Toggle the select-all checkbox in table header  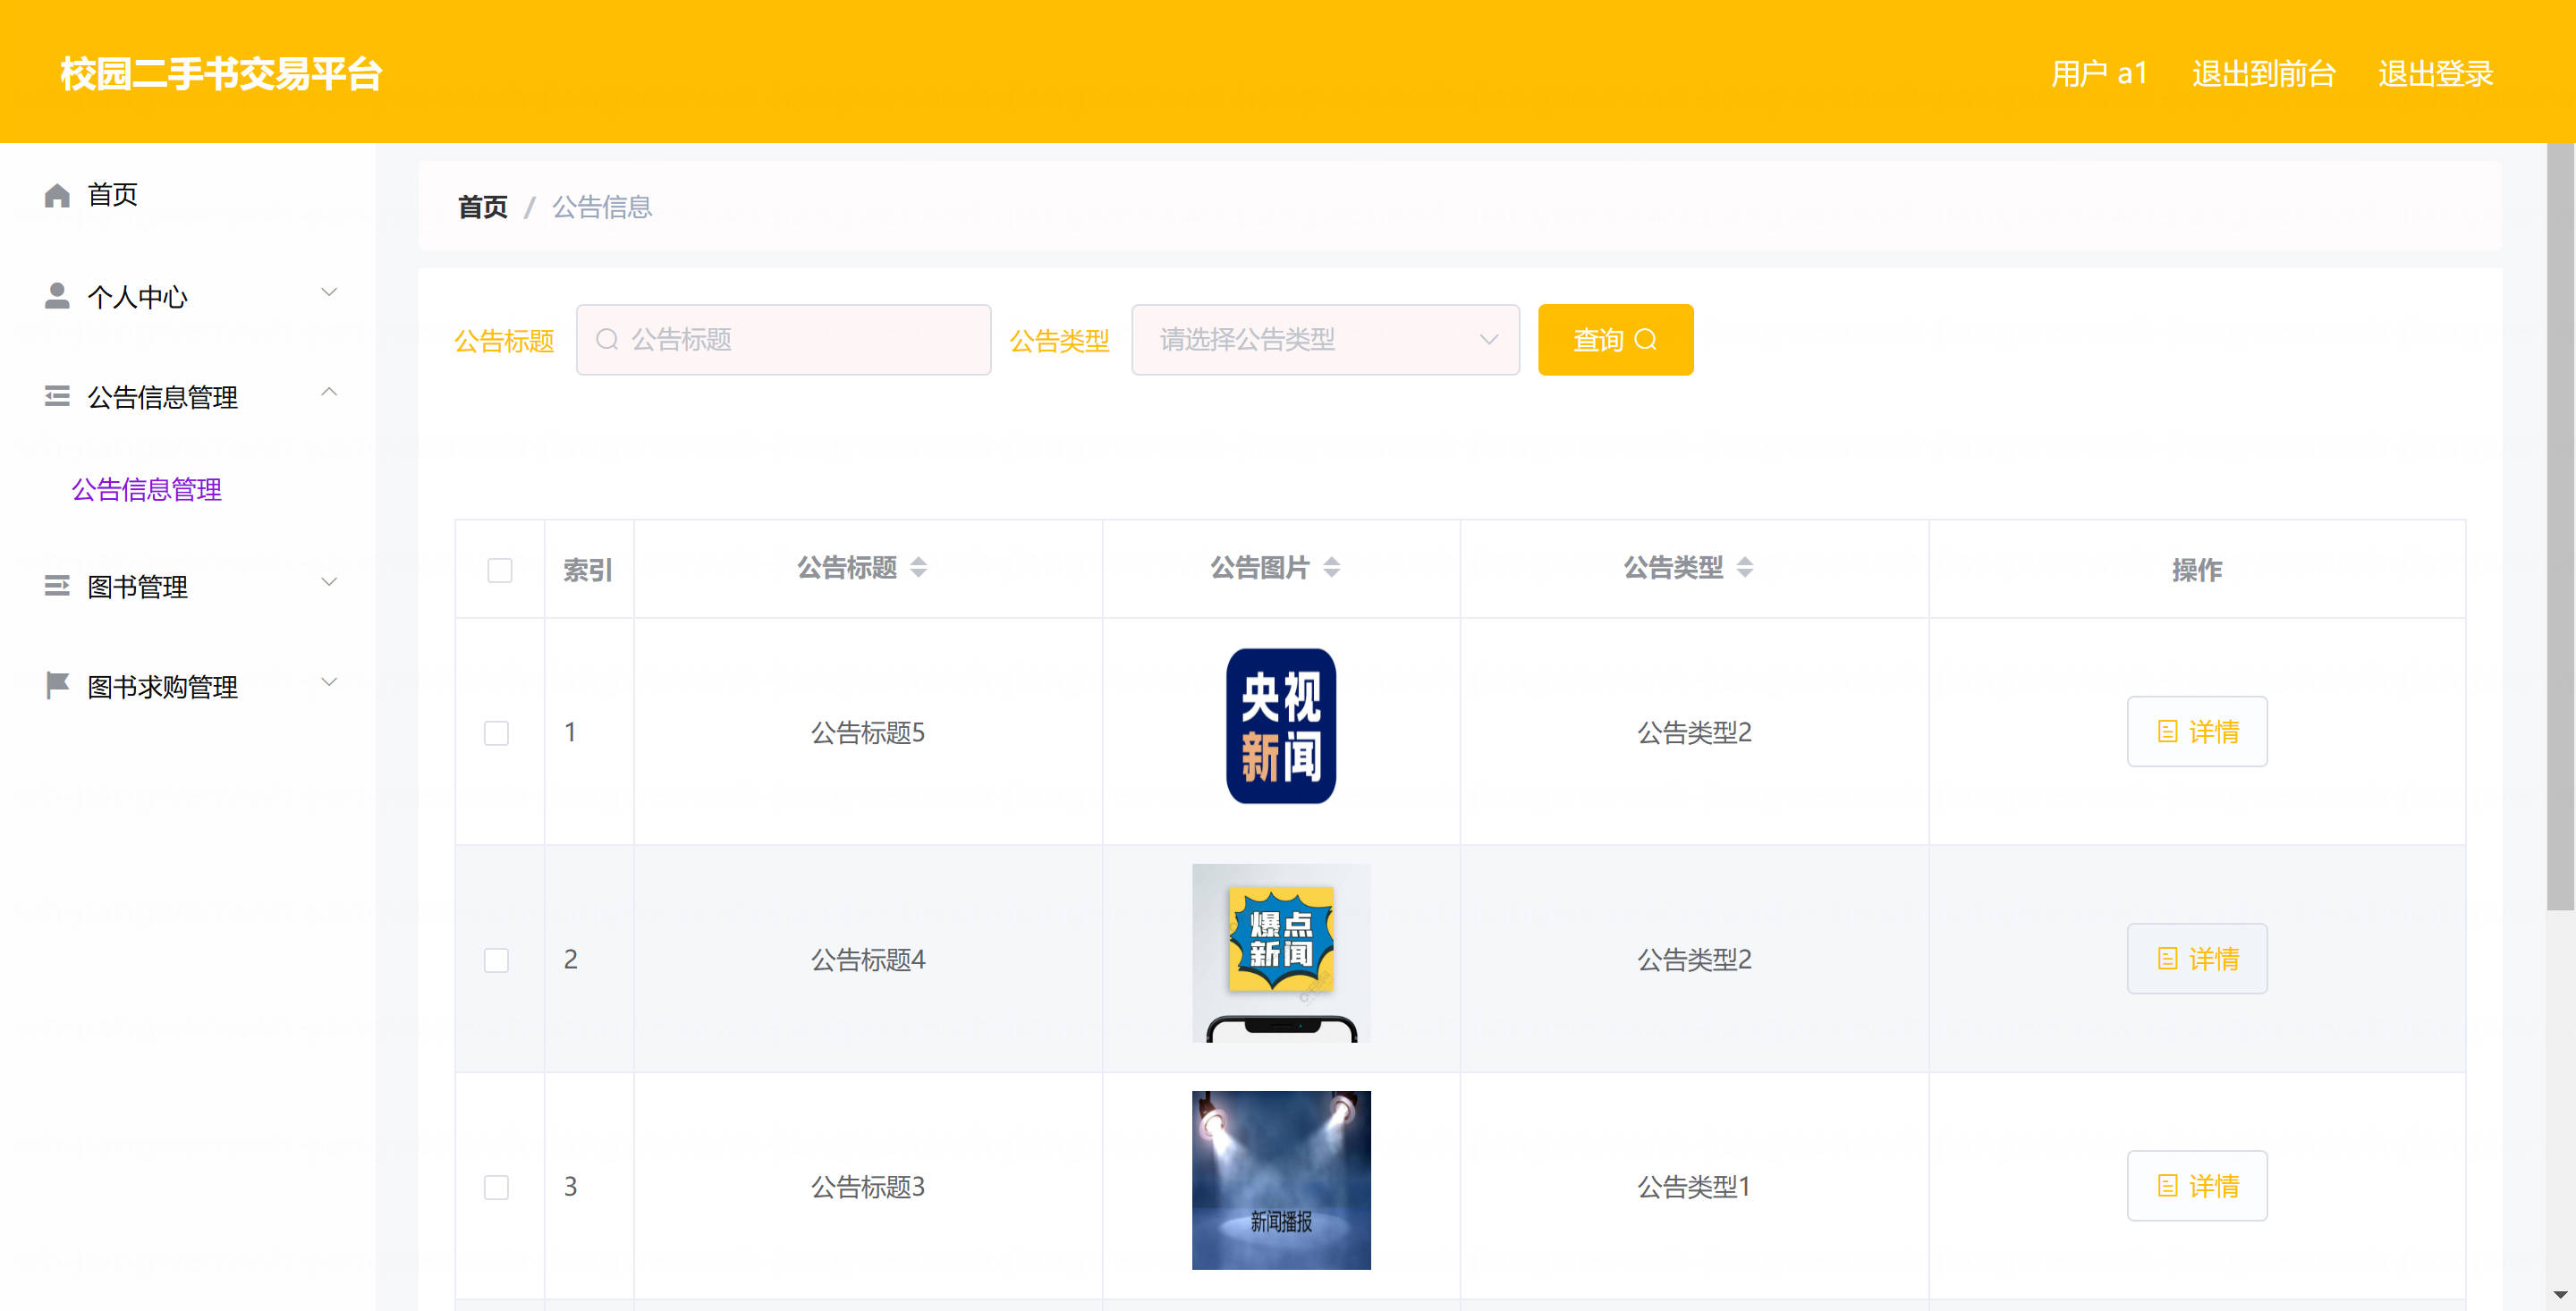[500, 570]
